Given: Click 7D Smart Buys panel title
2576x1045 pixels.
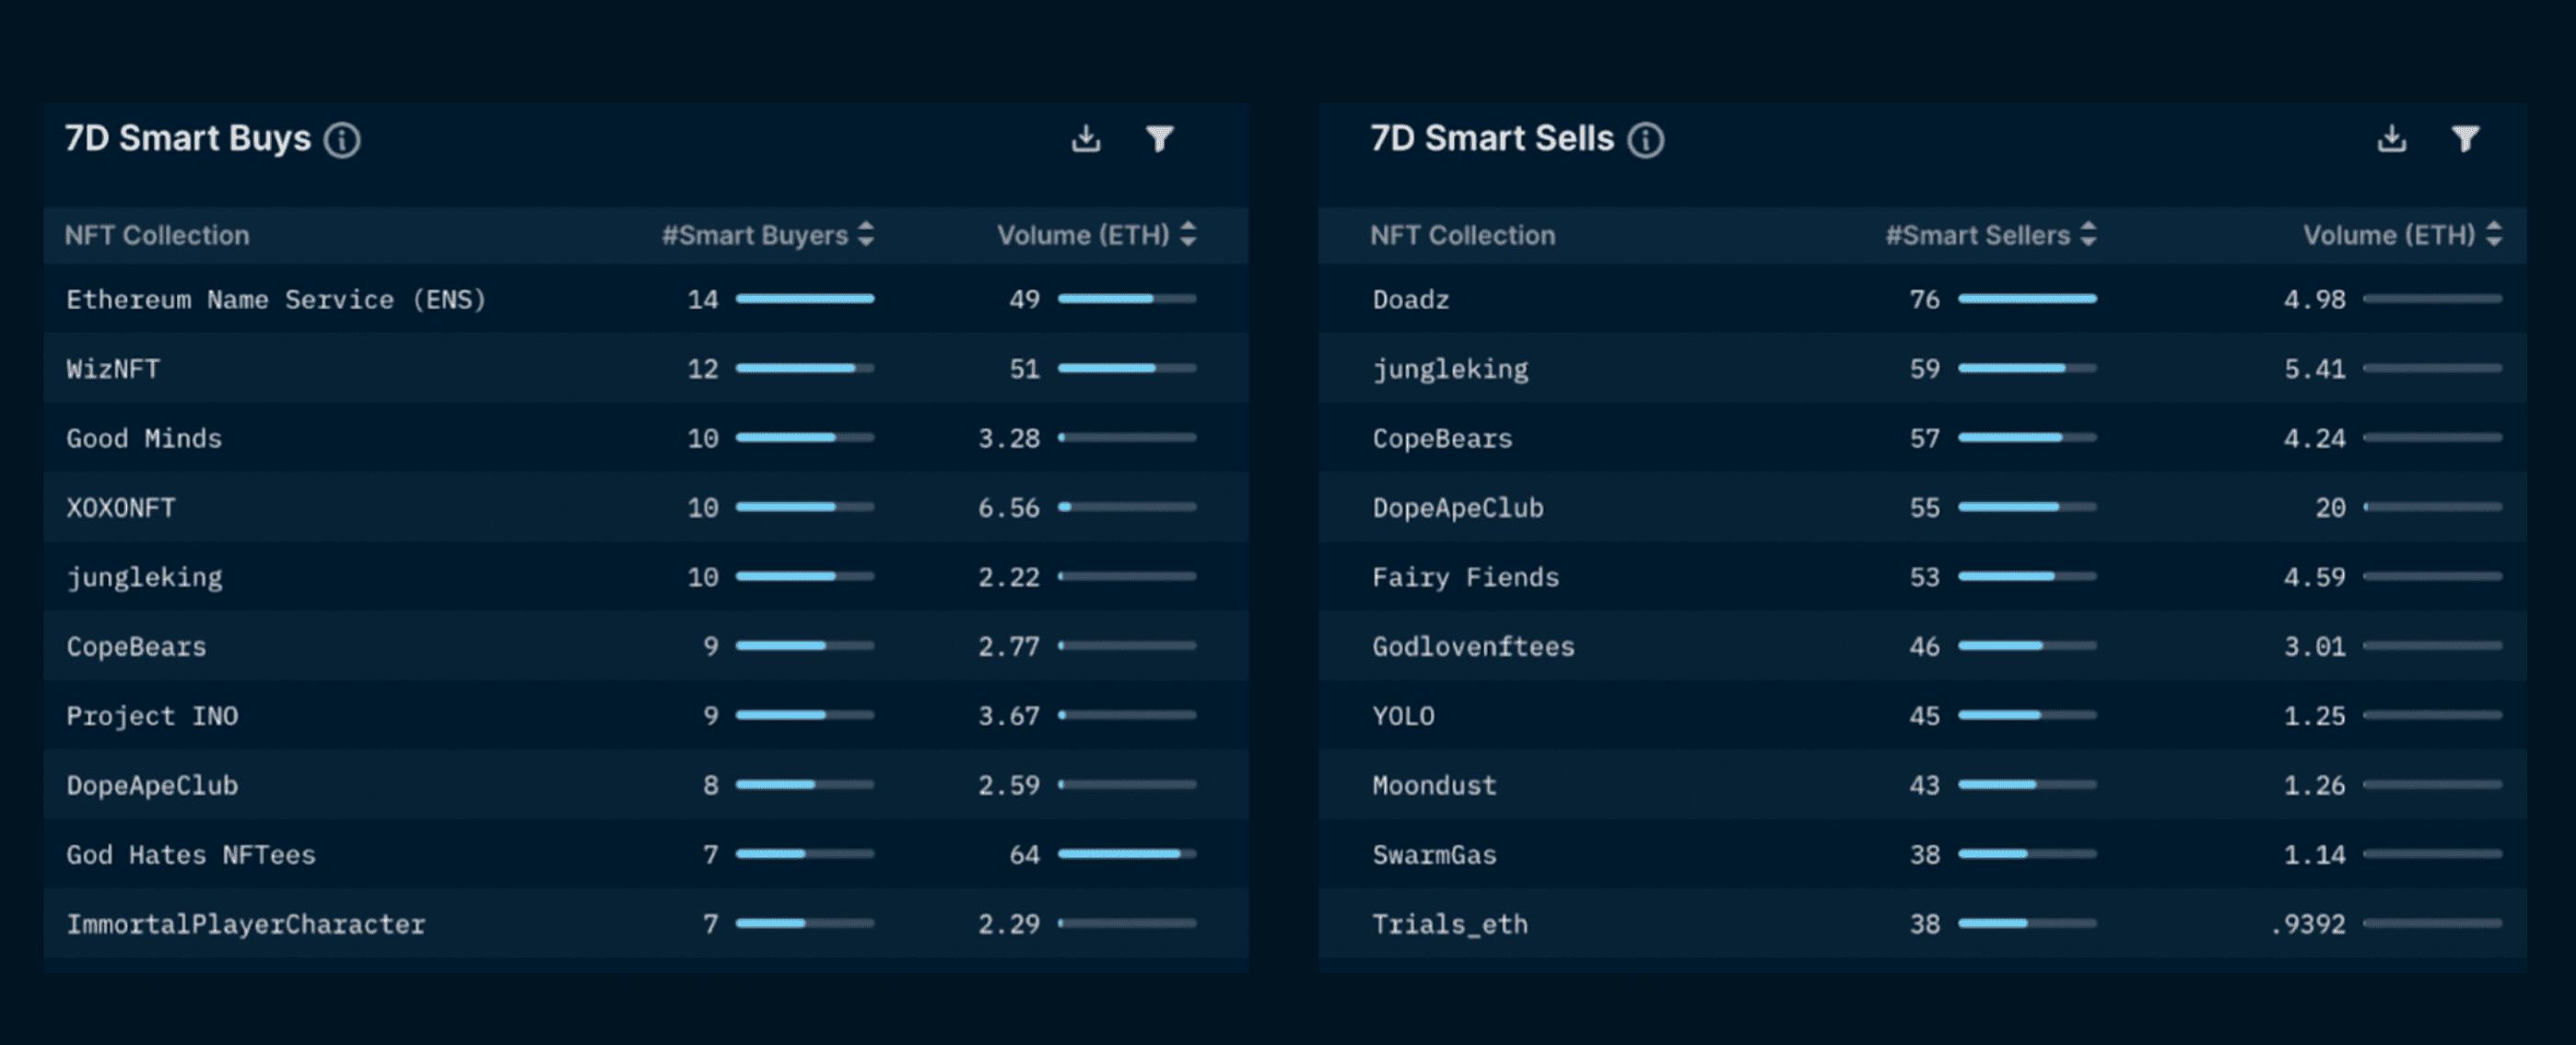Looking at the screenshot, I should tap(188, 138).
